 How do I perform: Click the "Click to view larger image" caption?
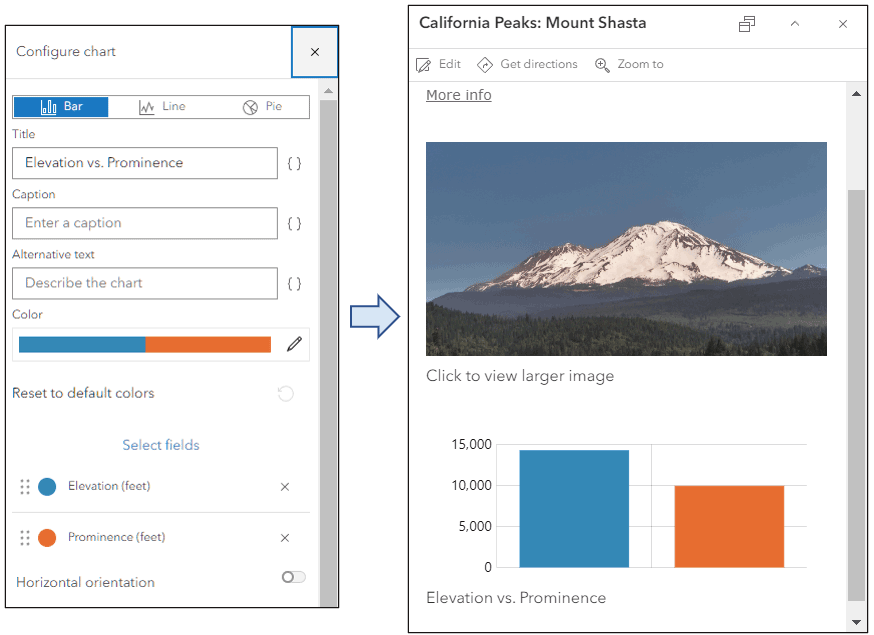520,376
